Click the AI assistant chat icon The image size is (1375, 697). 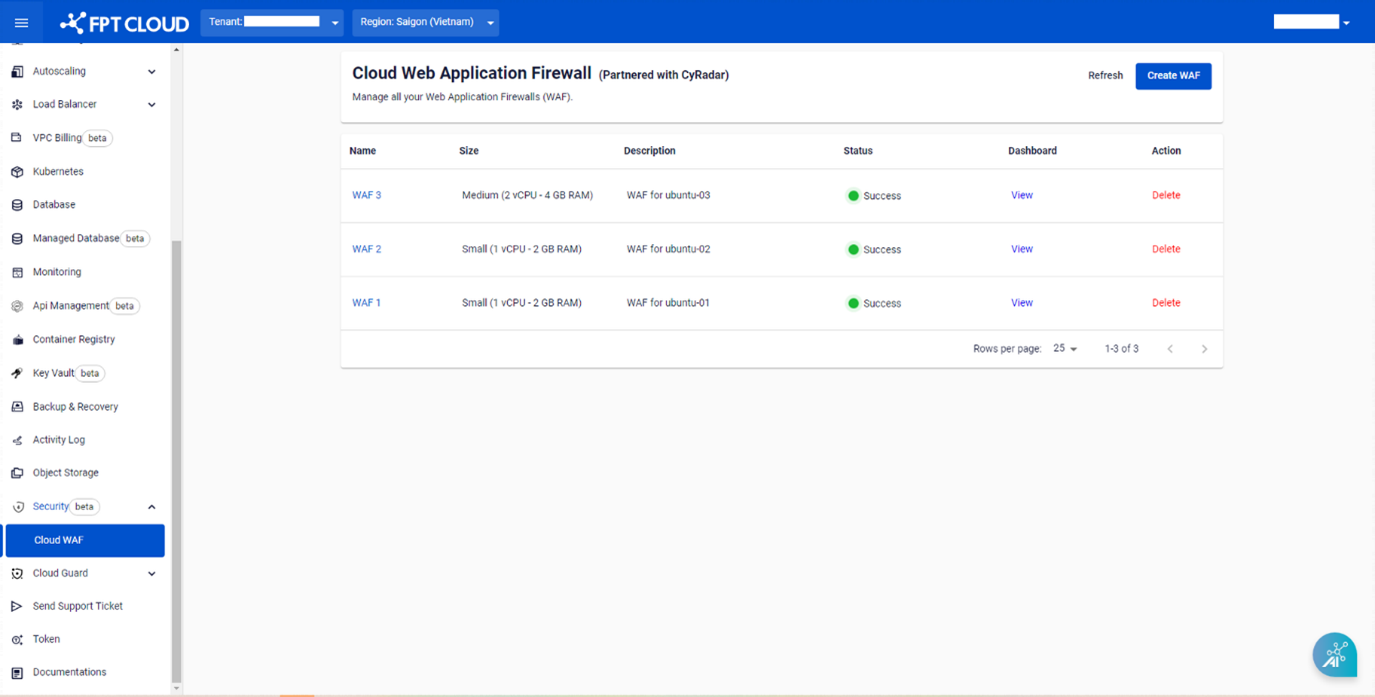pyautogui.click(x=1334, y=655)
